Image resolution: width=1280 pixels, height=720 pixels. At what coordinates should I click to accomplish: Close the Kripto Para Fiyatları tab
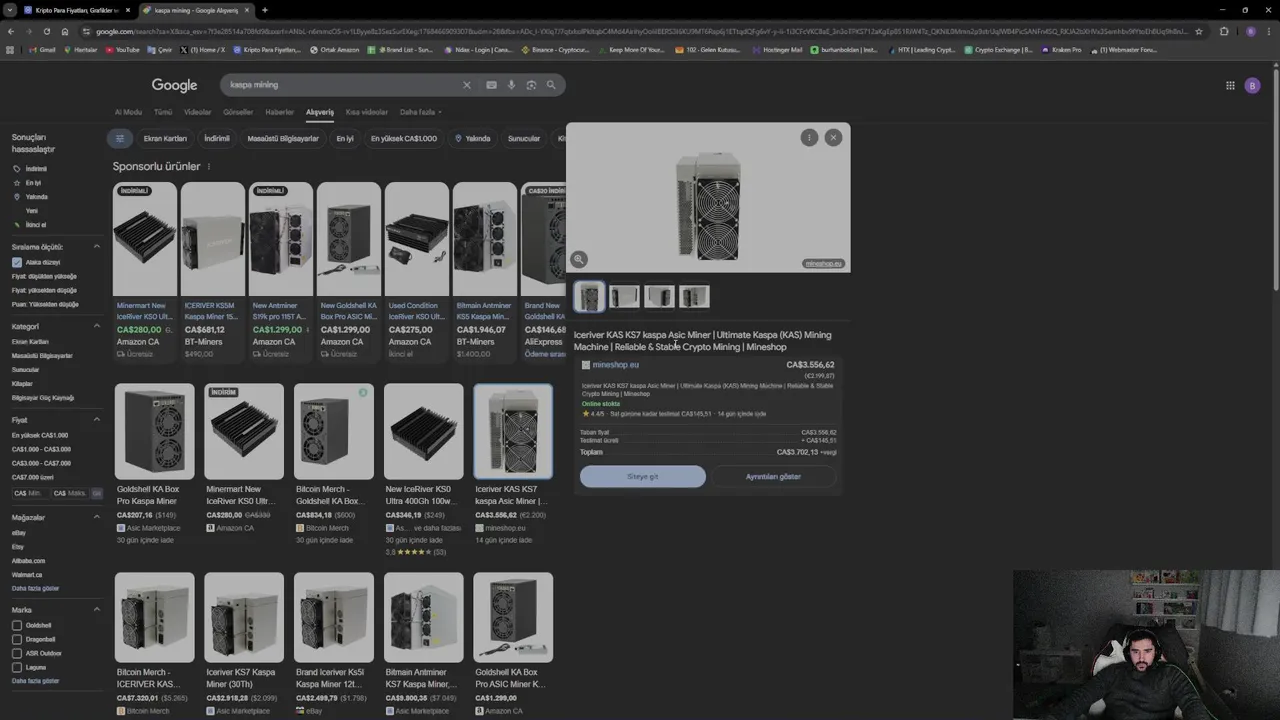point(127,10)
